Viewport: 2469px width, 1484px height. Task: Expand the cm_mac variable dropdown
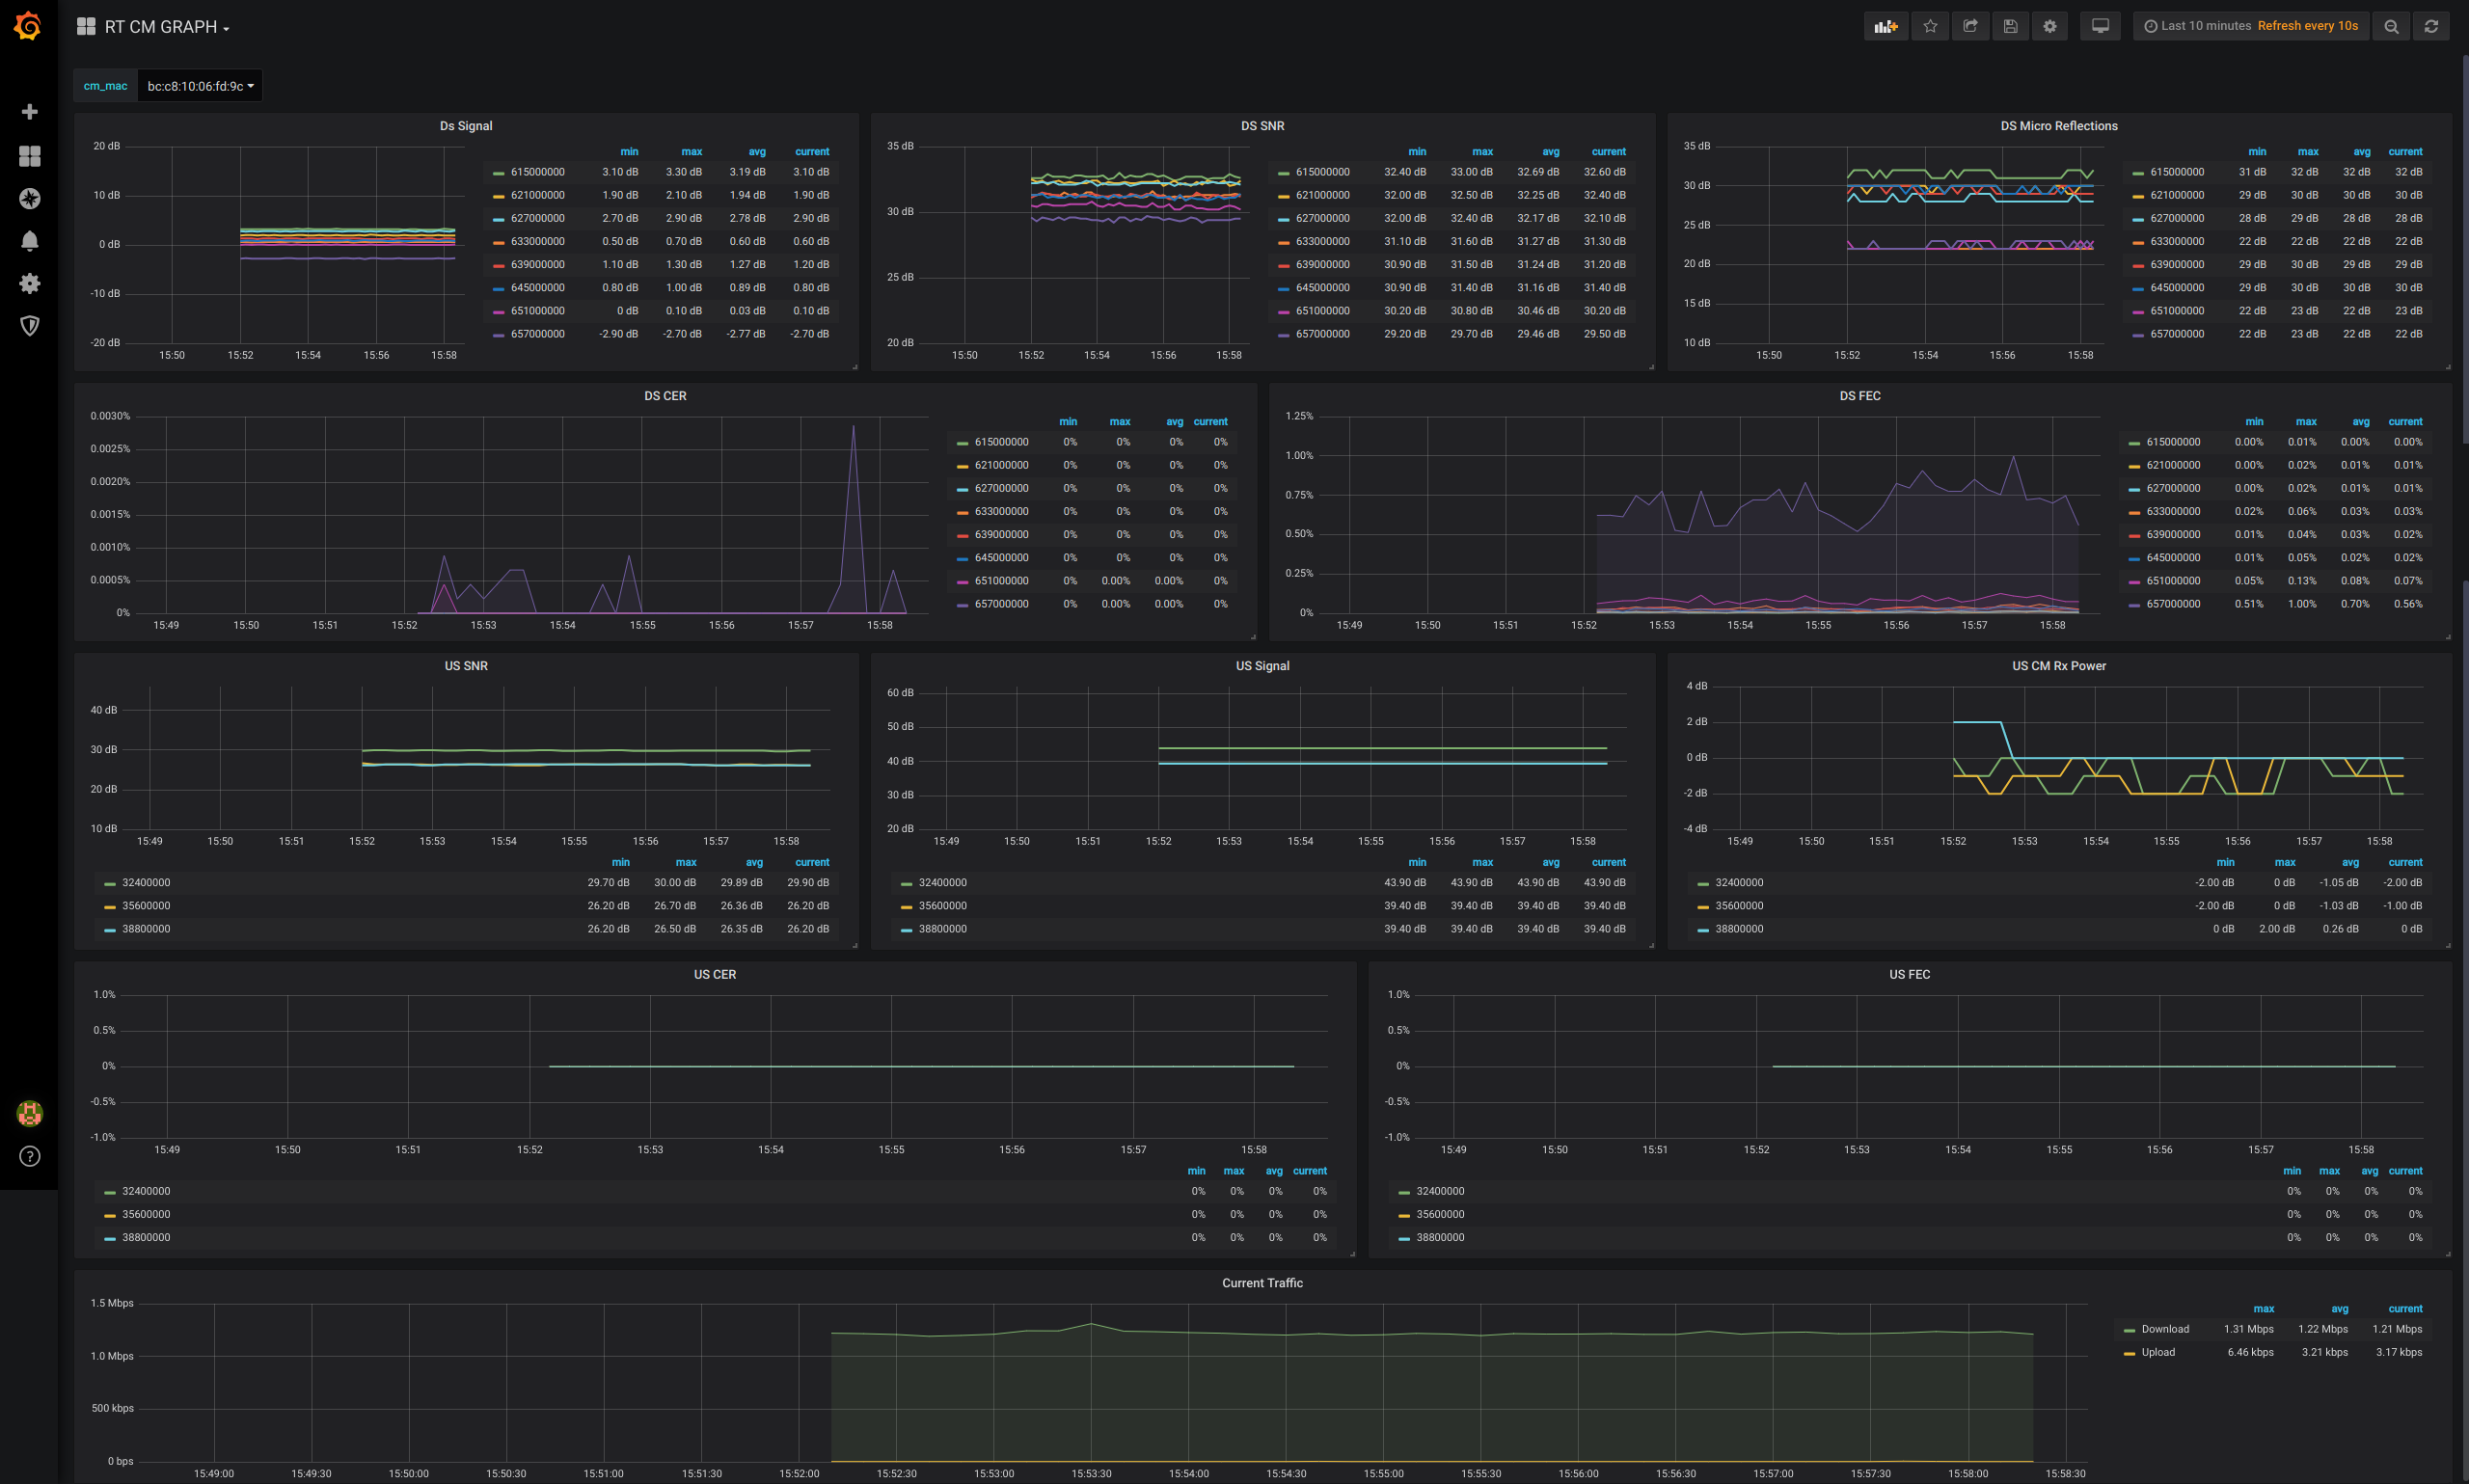(200, 86)
